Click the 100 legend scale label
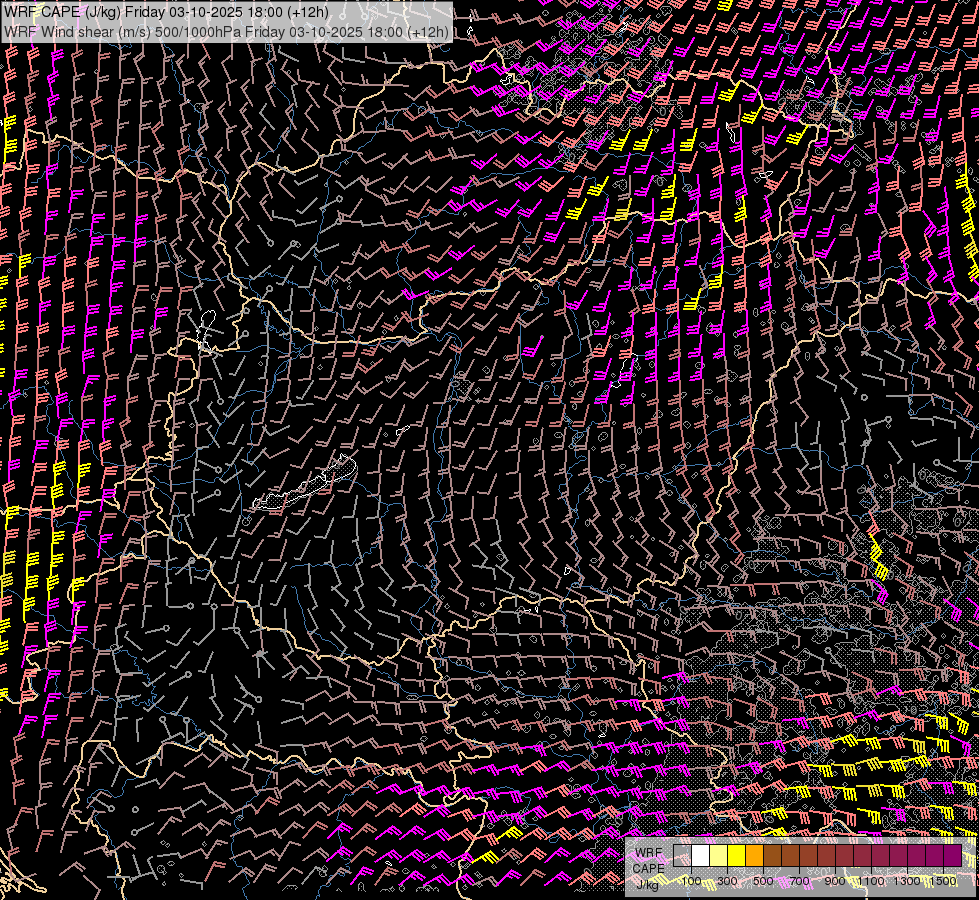 [692, 881]
